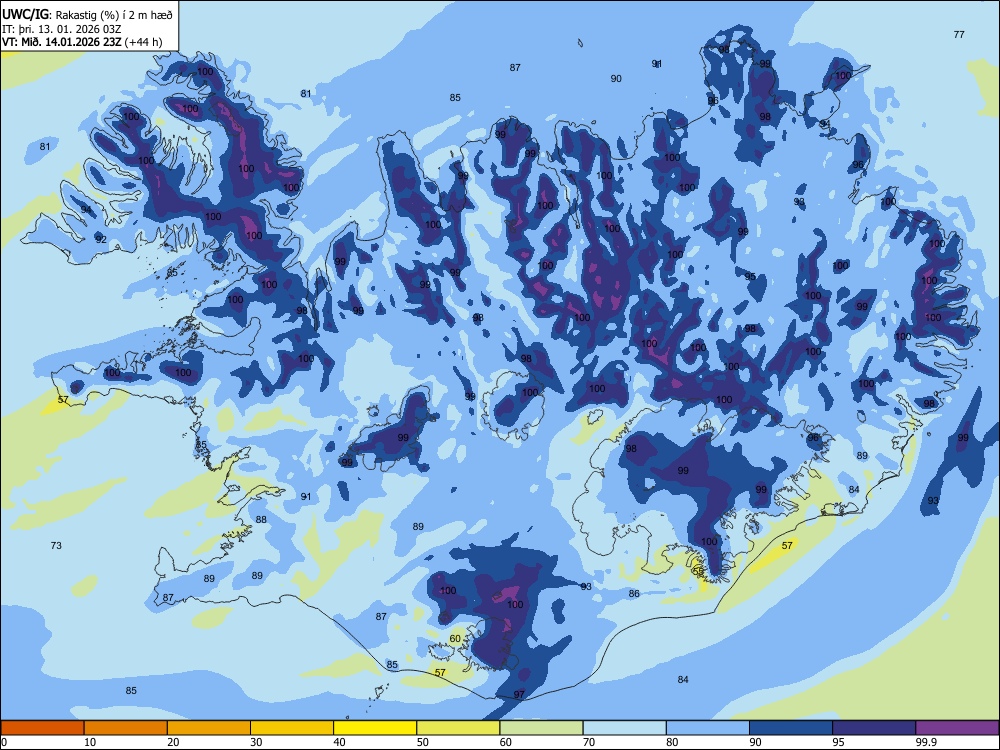1000x750 pixels.
Task: Select the humidity value 86 on the map
Action: tap(634, 593)
